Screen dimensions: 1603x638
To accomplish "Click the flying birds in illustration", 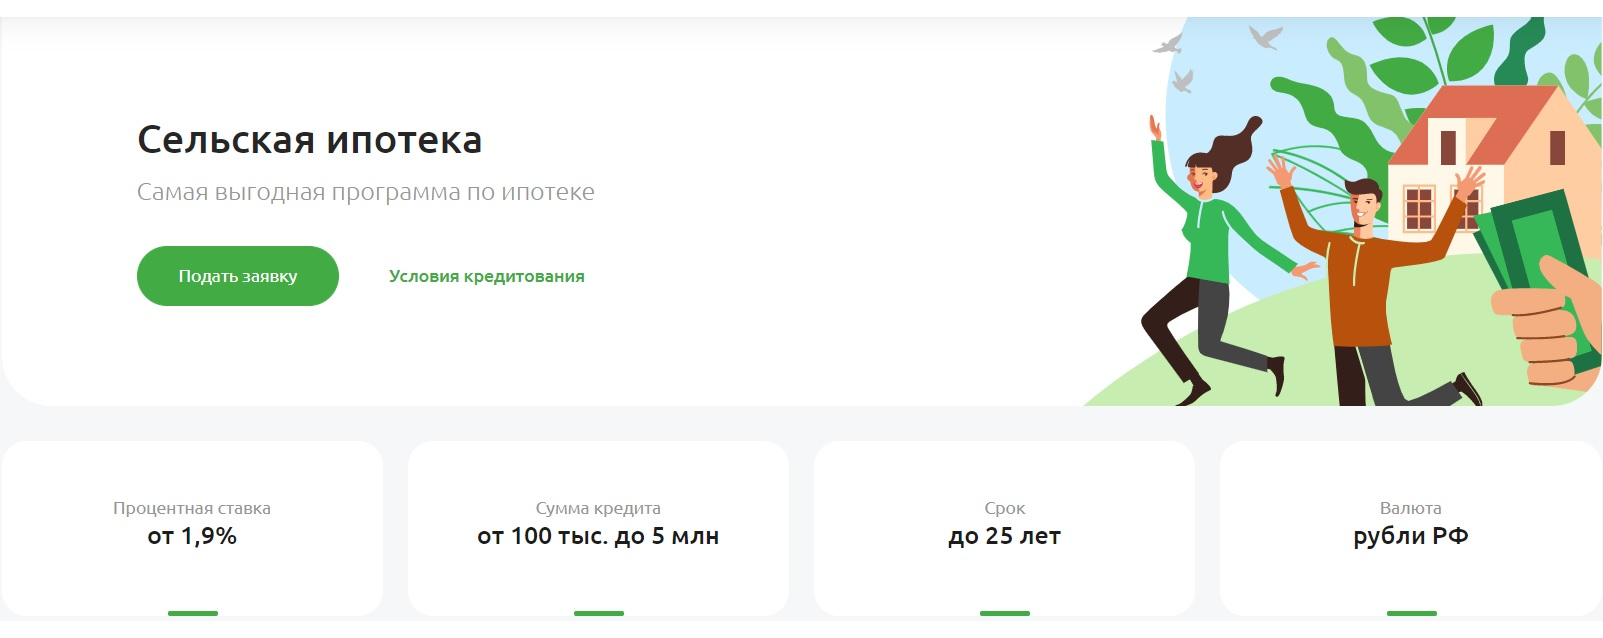I will pos(1264,38).
